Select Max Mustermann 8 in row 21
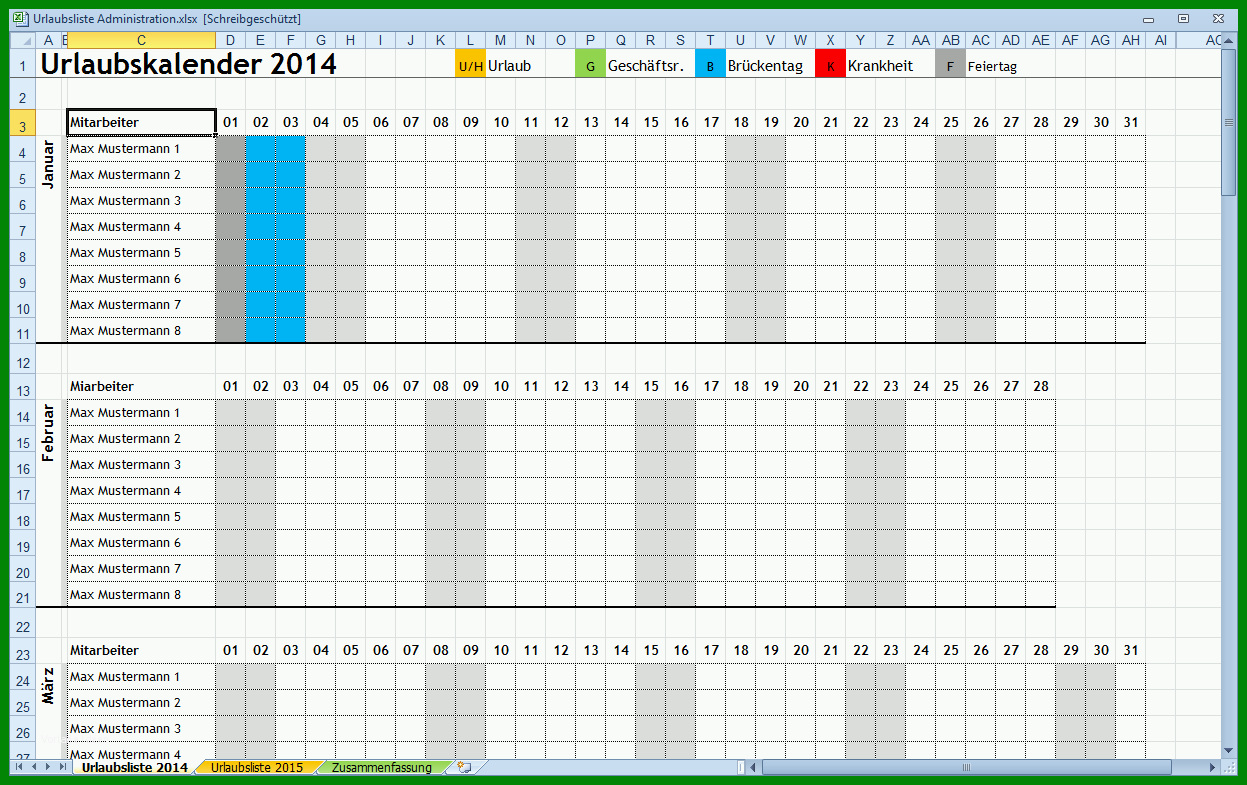 tap(141, 595)
